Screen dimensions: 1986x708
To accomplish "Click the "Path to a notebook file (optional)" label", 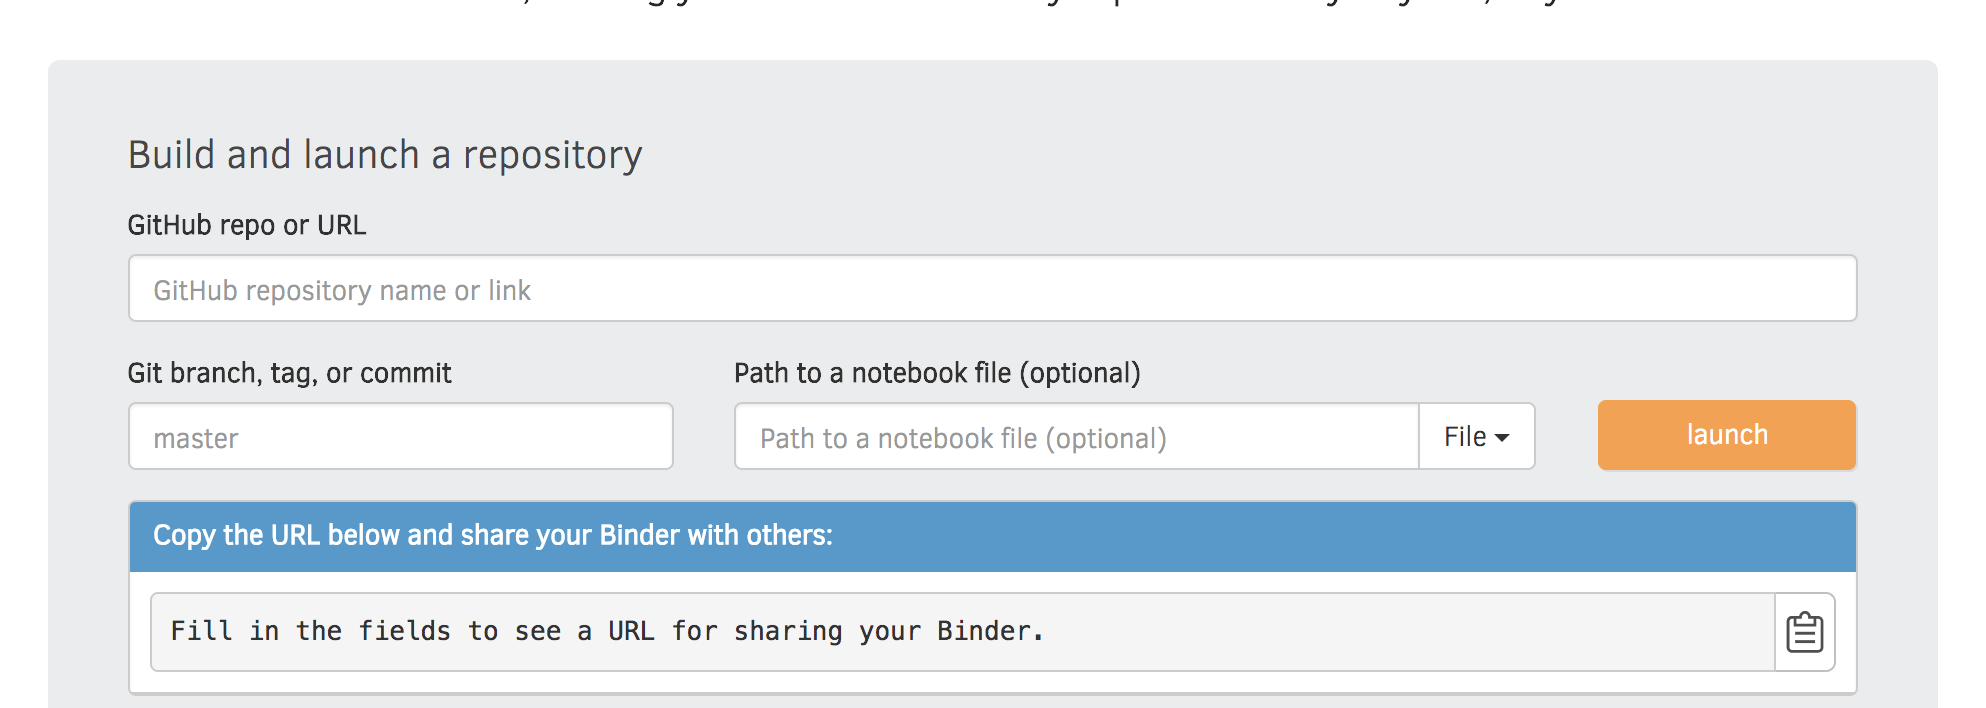I will pos(937,373).
